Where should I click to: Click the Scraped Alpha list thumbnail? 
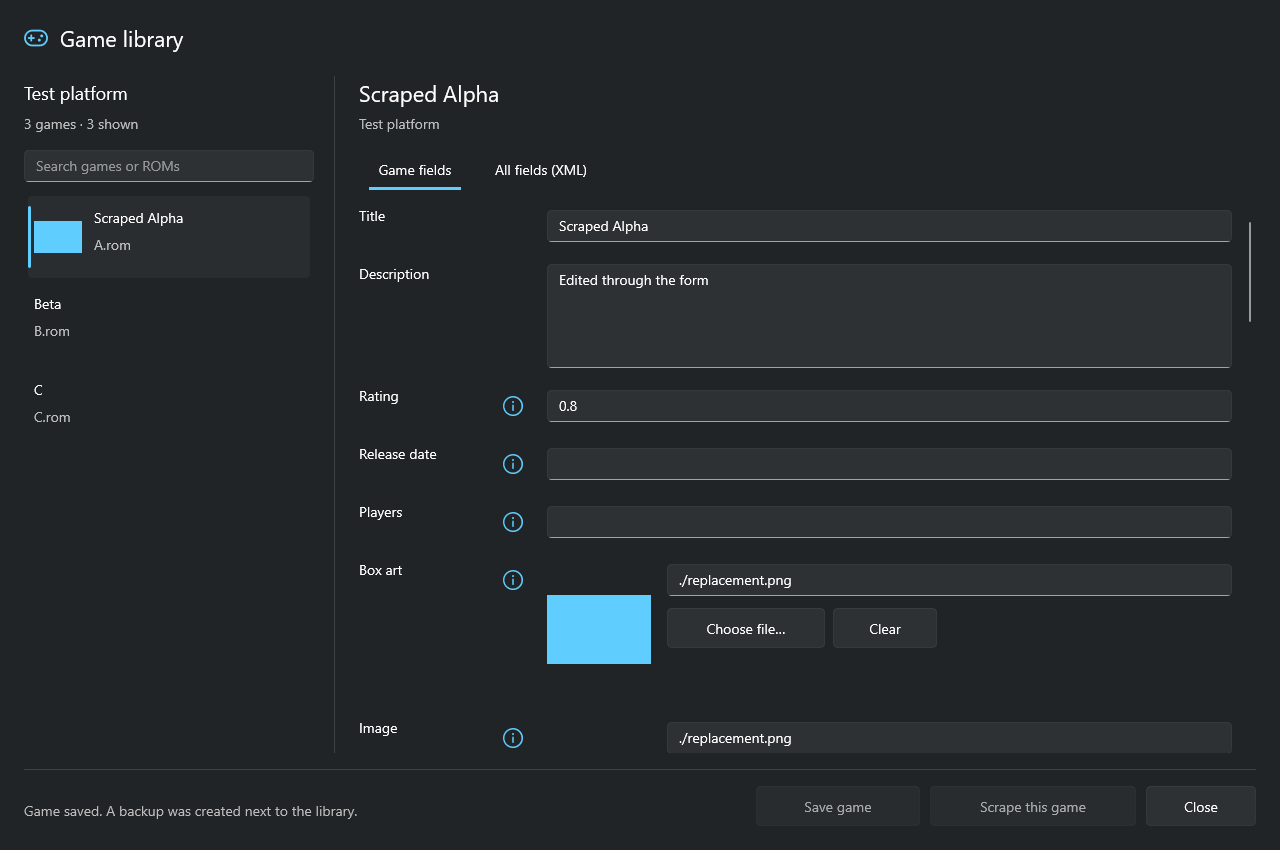pos(58,237)
